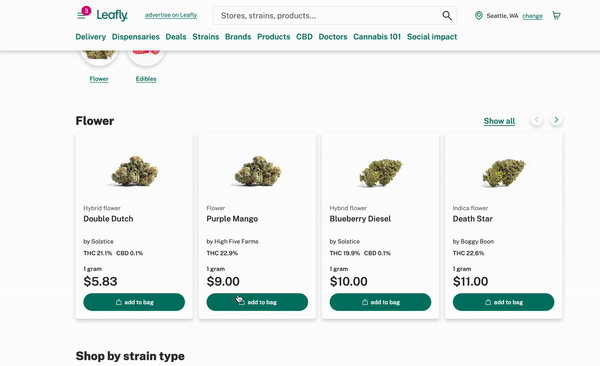Open the Strains nav menu item
The width and height of the screenshot is (600, 366).
pos(205,37)
